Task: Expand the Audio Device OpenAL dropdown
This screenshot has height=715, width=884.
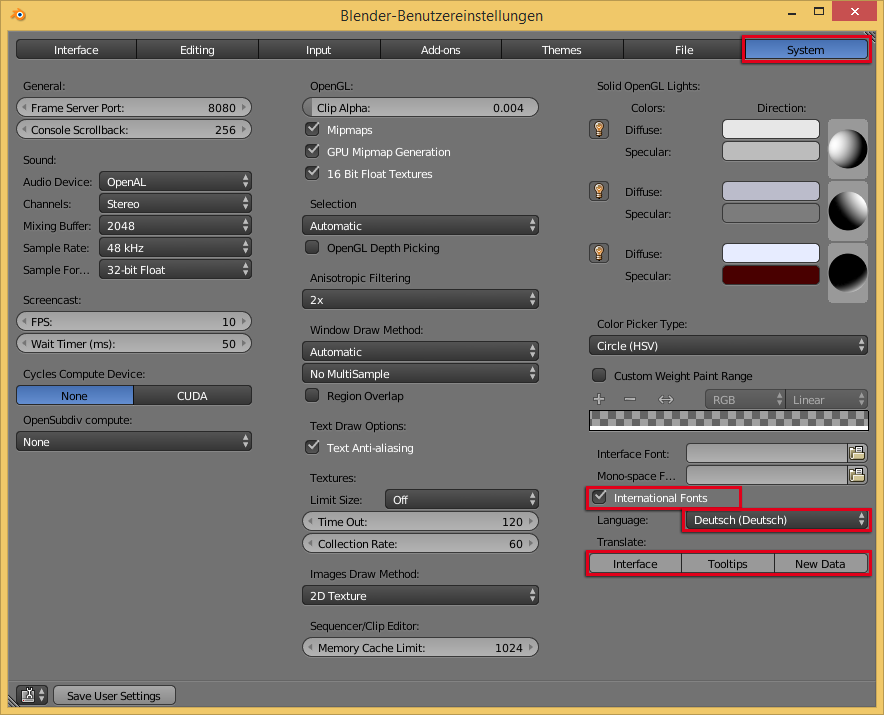Action: (x=175, y=182)
